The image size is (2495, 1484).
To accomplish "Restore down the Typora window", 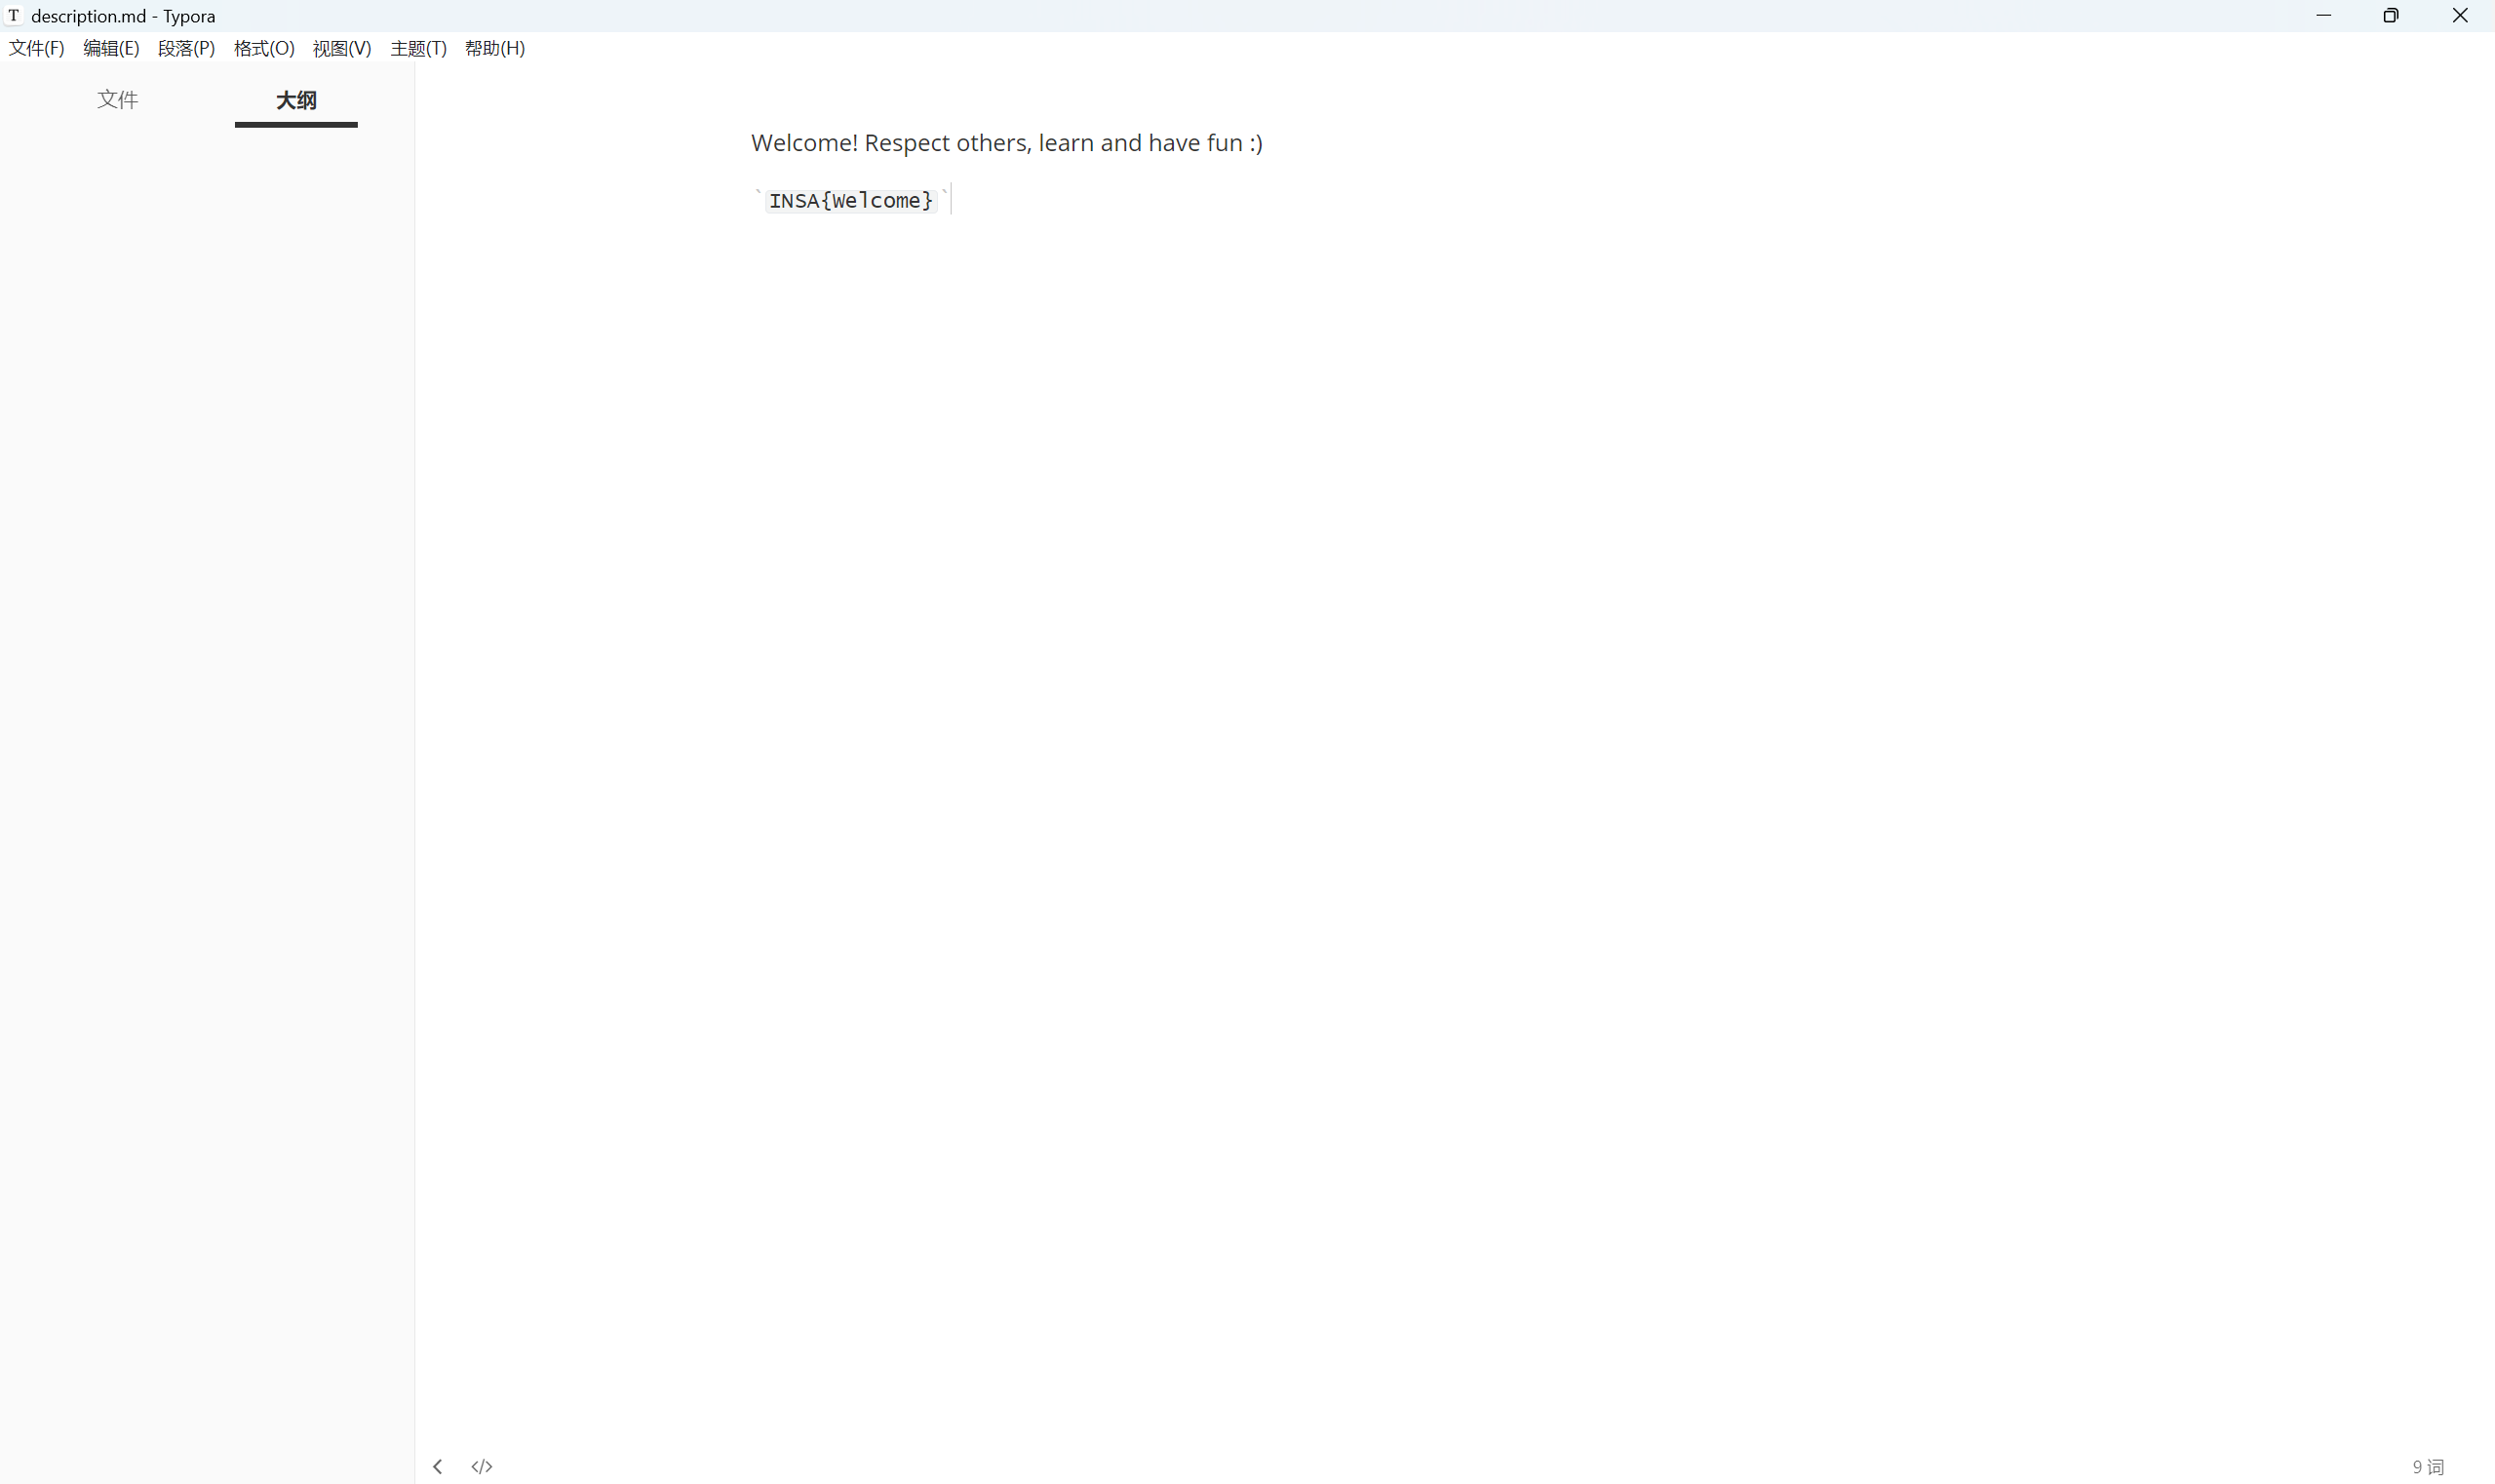I will point(2391,15).
